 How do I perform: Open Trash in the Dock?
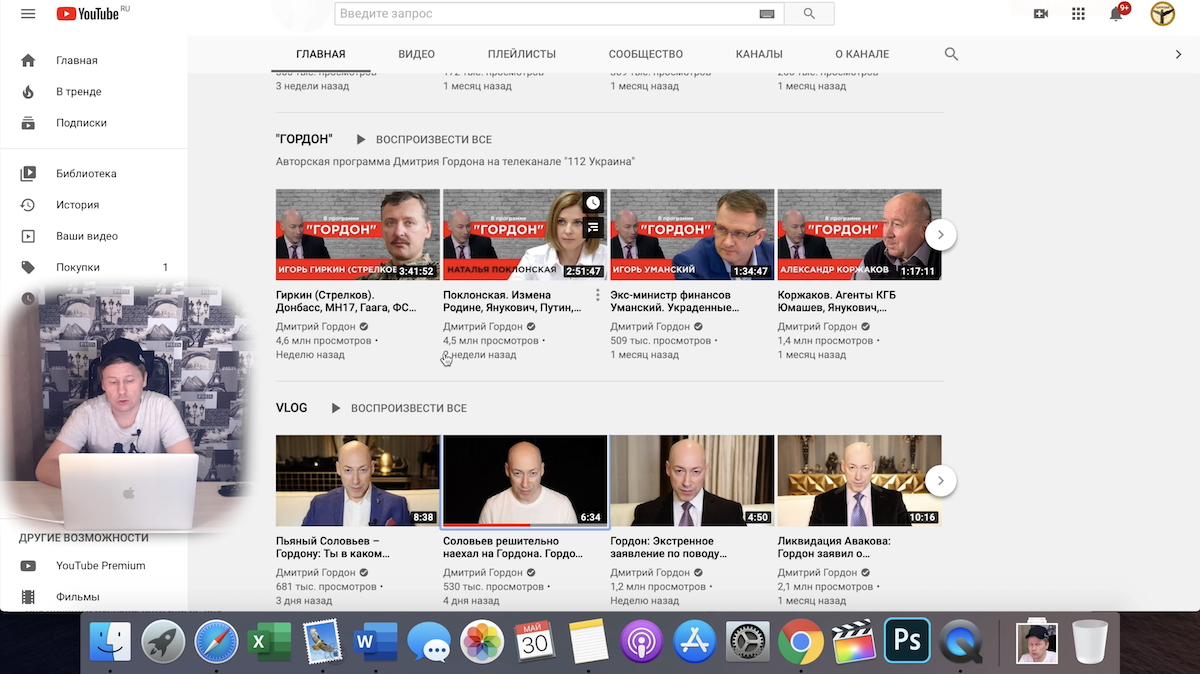pyautogui.click(x=1090, y=641)
